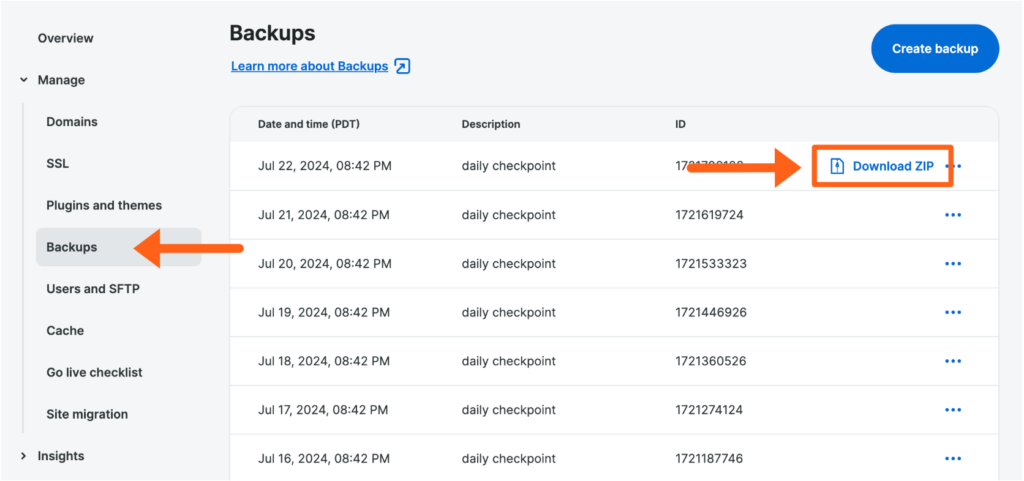
Task: Click Download ZIP for Jul 22 backup
Action: (882, 166)
